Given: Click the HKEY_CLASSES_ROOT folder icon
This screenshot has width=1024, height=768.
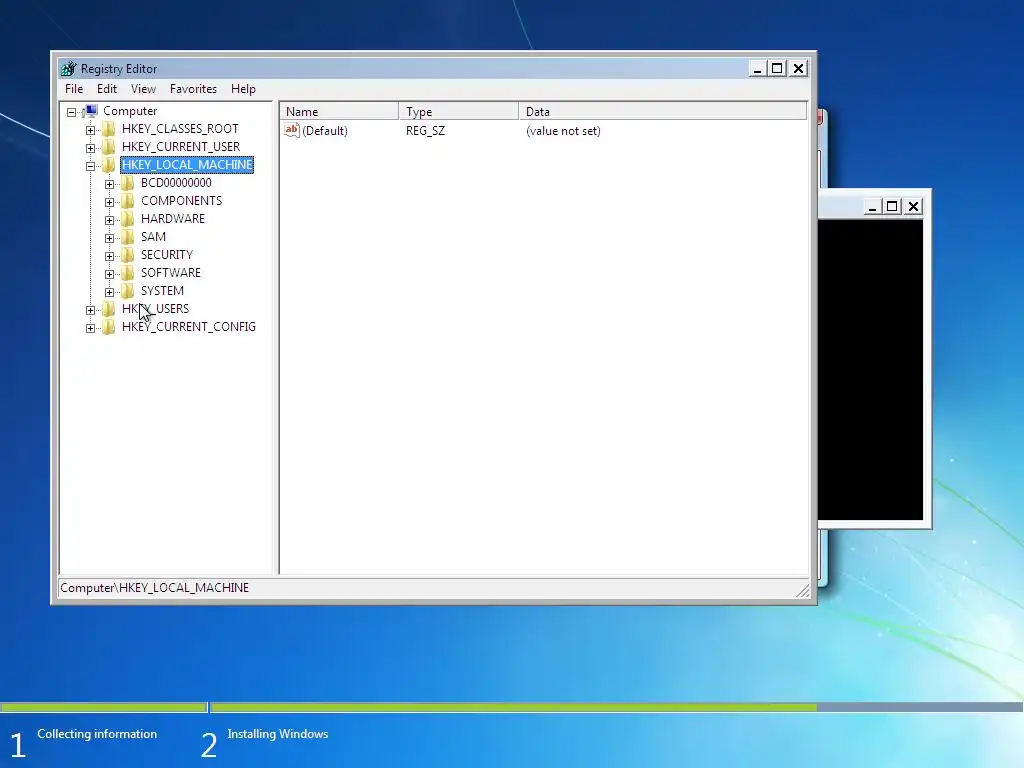Looking at the screenshot, I should point(109,129).
